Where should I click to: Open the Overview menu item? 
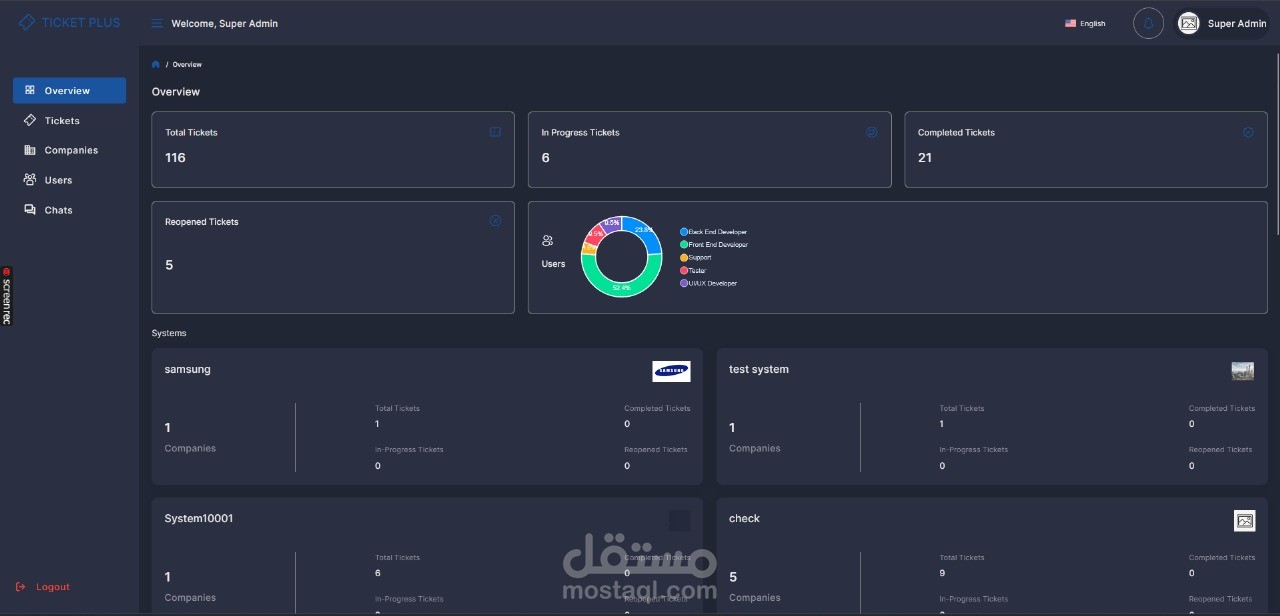(69, 90)
